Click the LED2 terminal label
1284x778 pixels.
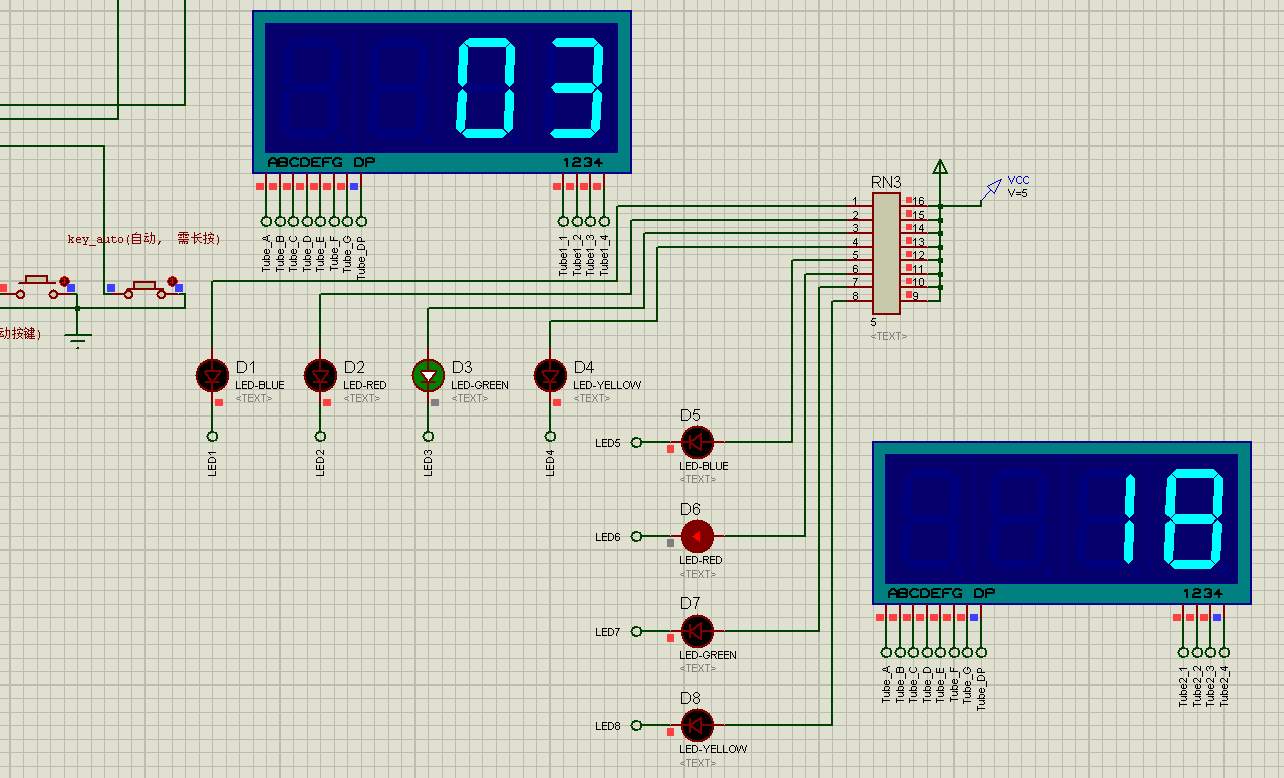click(320, 463)
